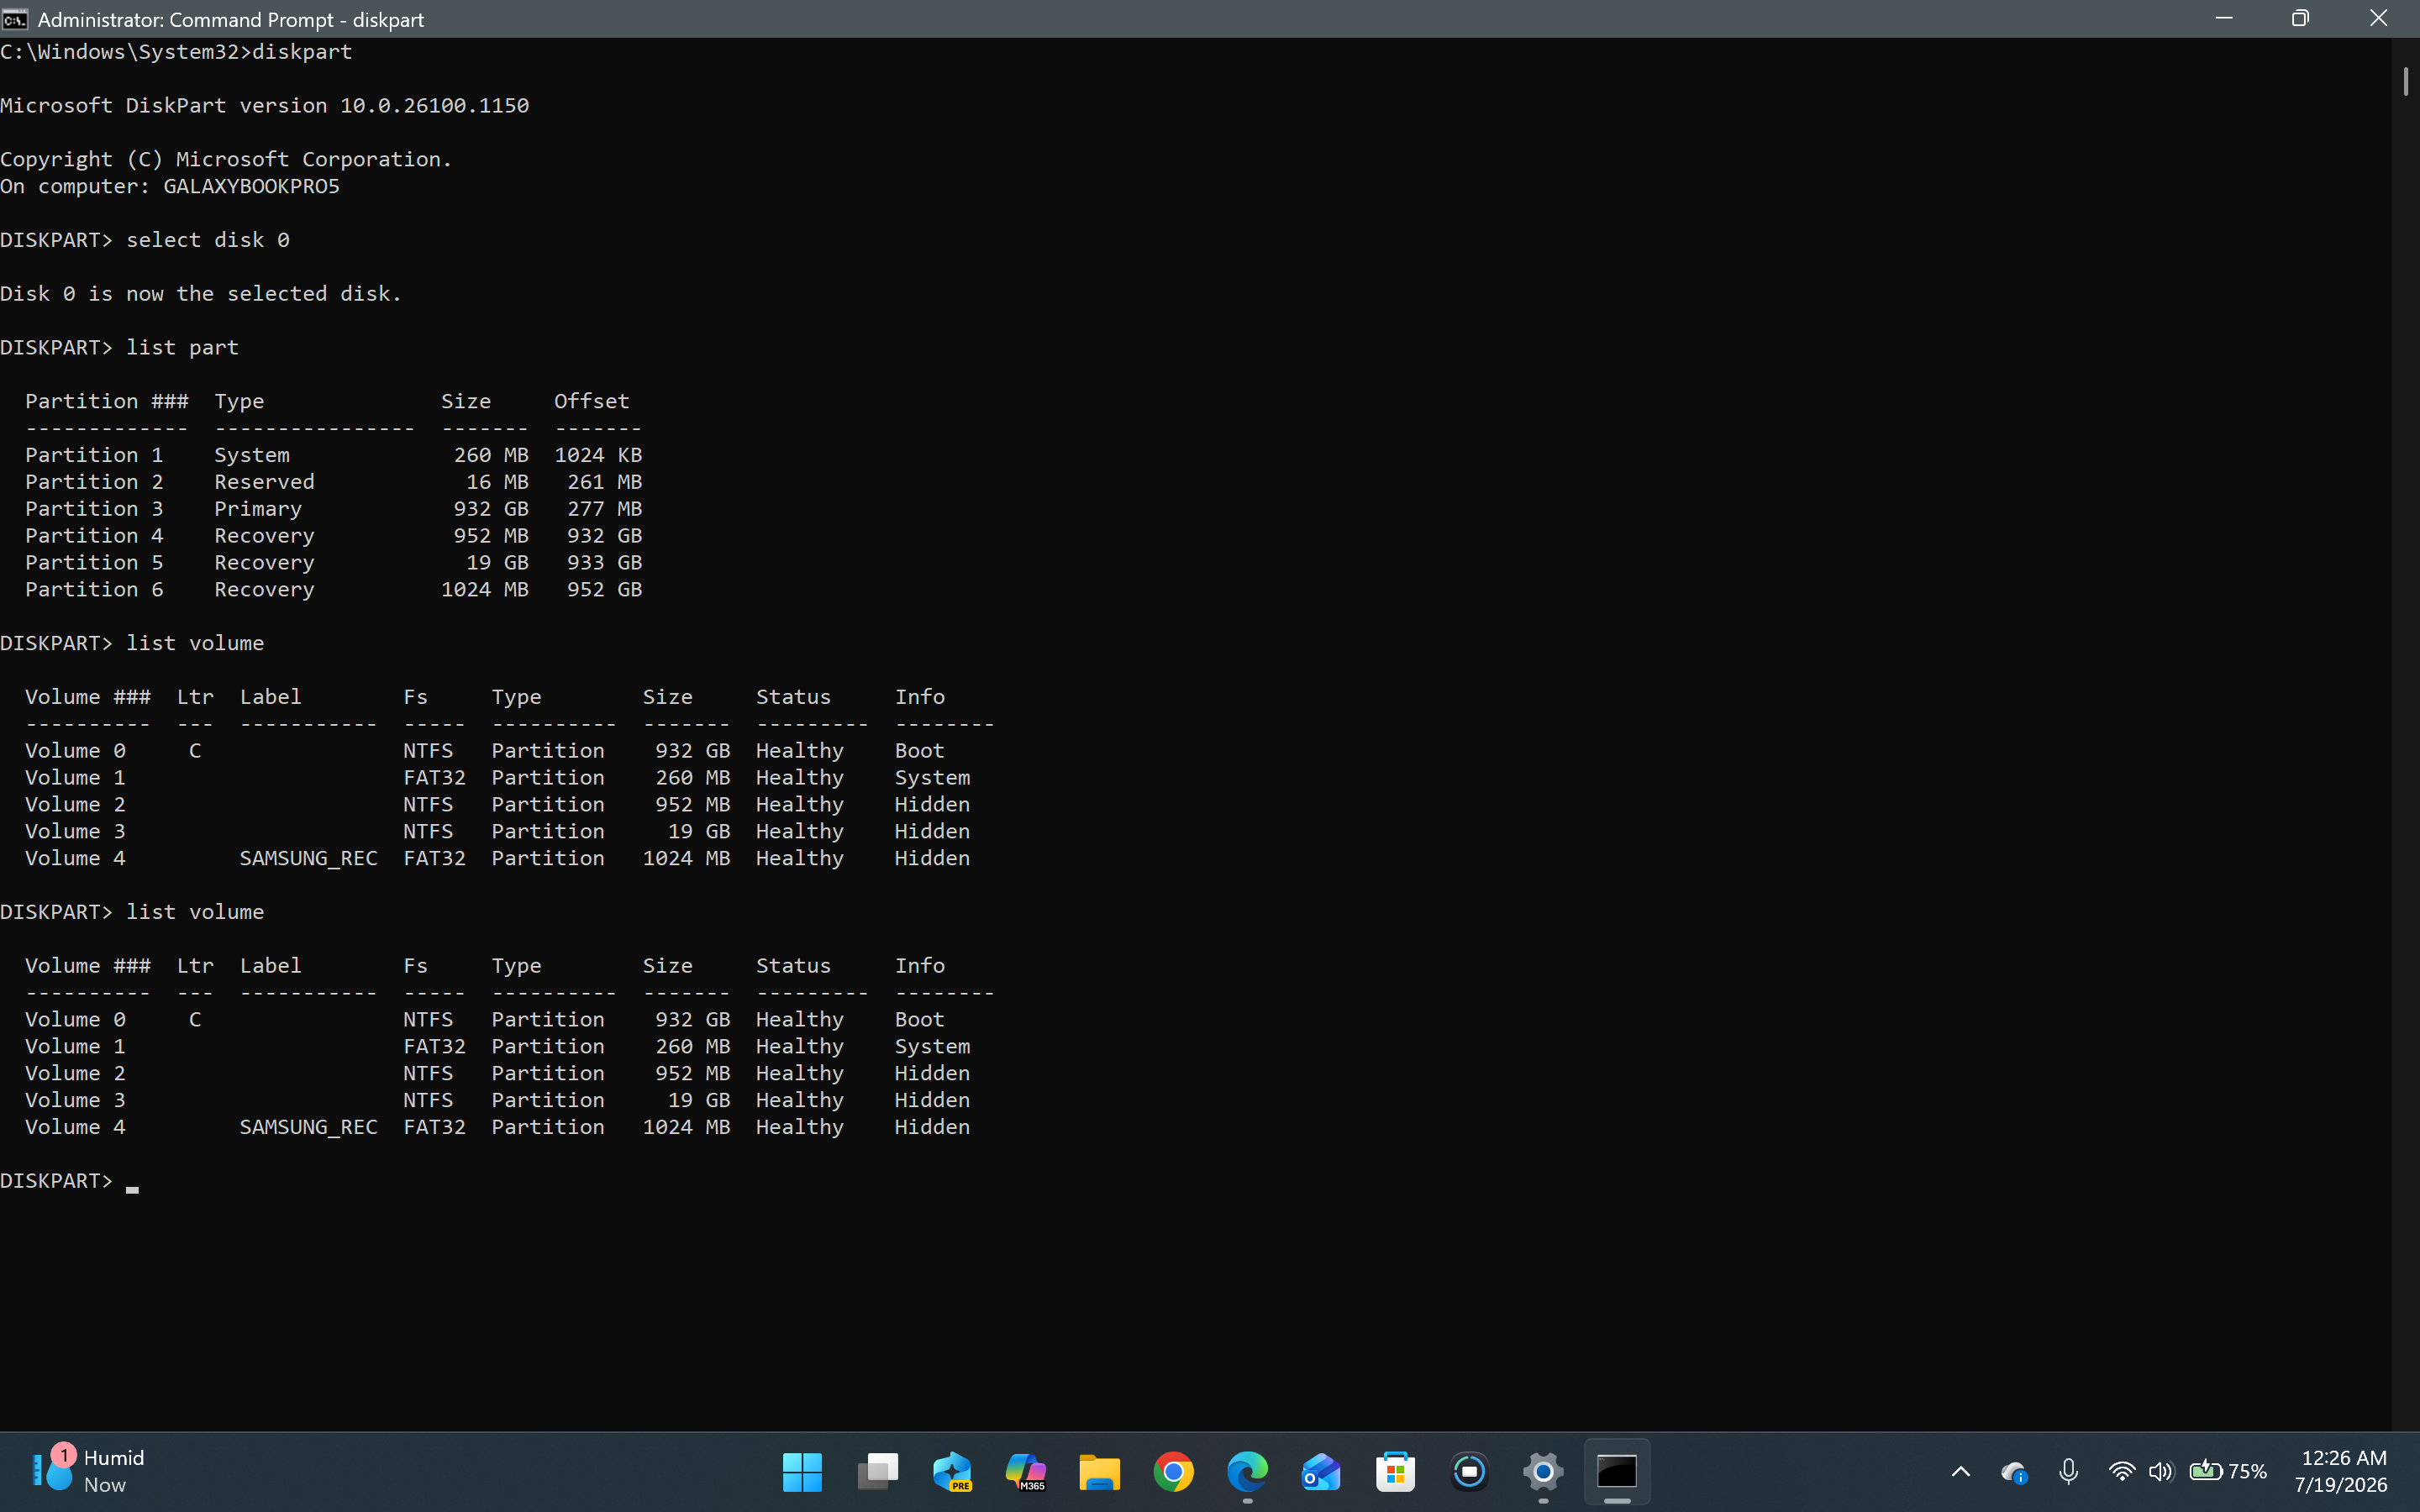Open Microsoft Store from taskbar
Image resolution: width=2420 pixels, height=1512 pixels.
[1395, 1471]
